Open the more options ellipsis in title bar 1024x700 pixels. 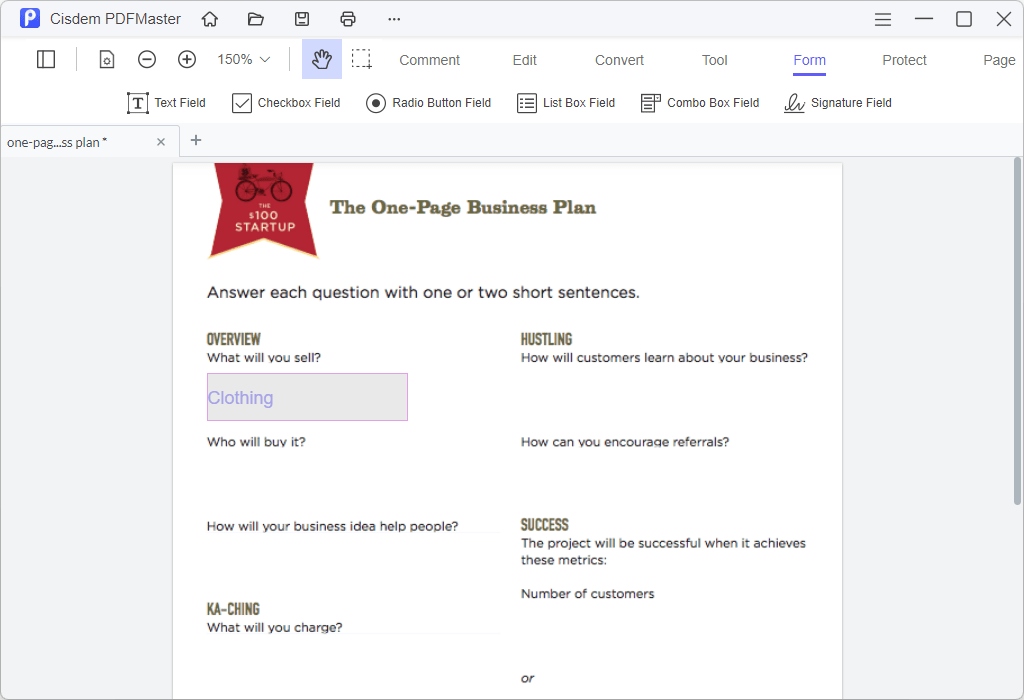click(394, 19)
